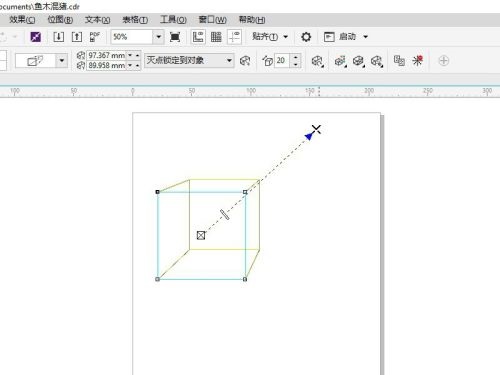Click the Publish to PDF icon
This screenshot has height=375, width=500.
pos(95,36)
